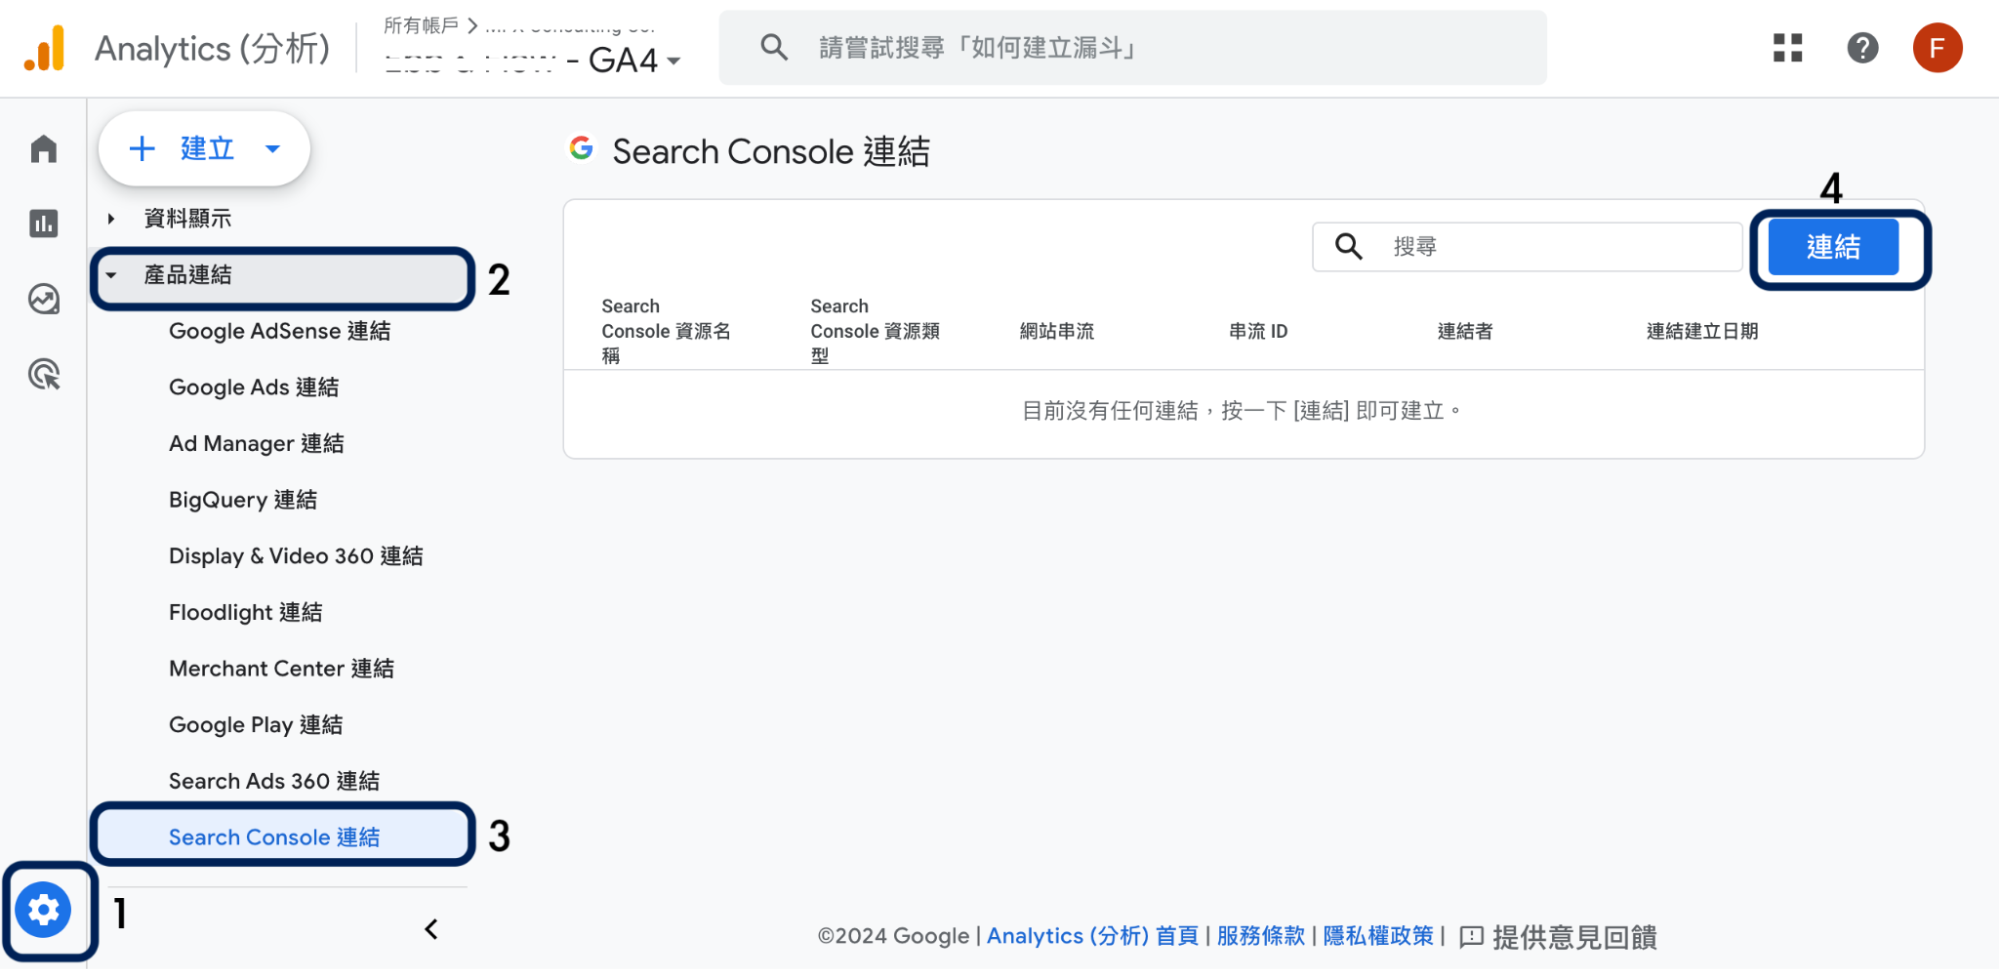Open Floodlight 連結
Viewport: 1999px width, 970px height.
coord(246,612)
